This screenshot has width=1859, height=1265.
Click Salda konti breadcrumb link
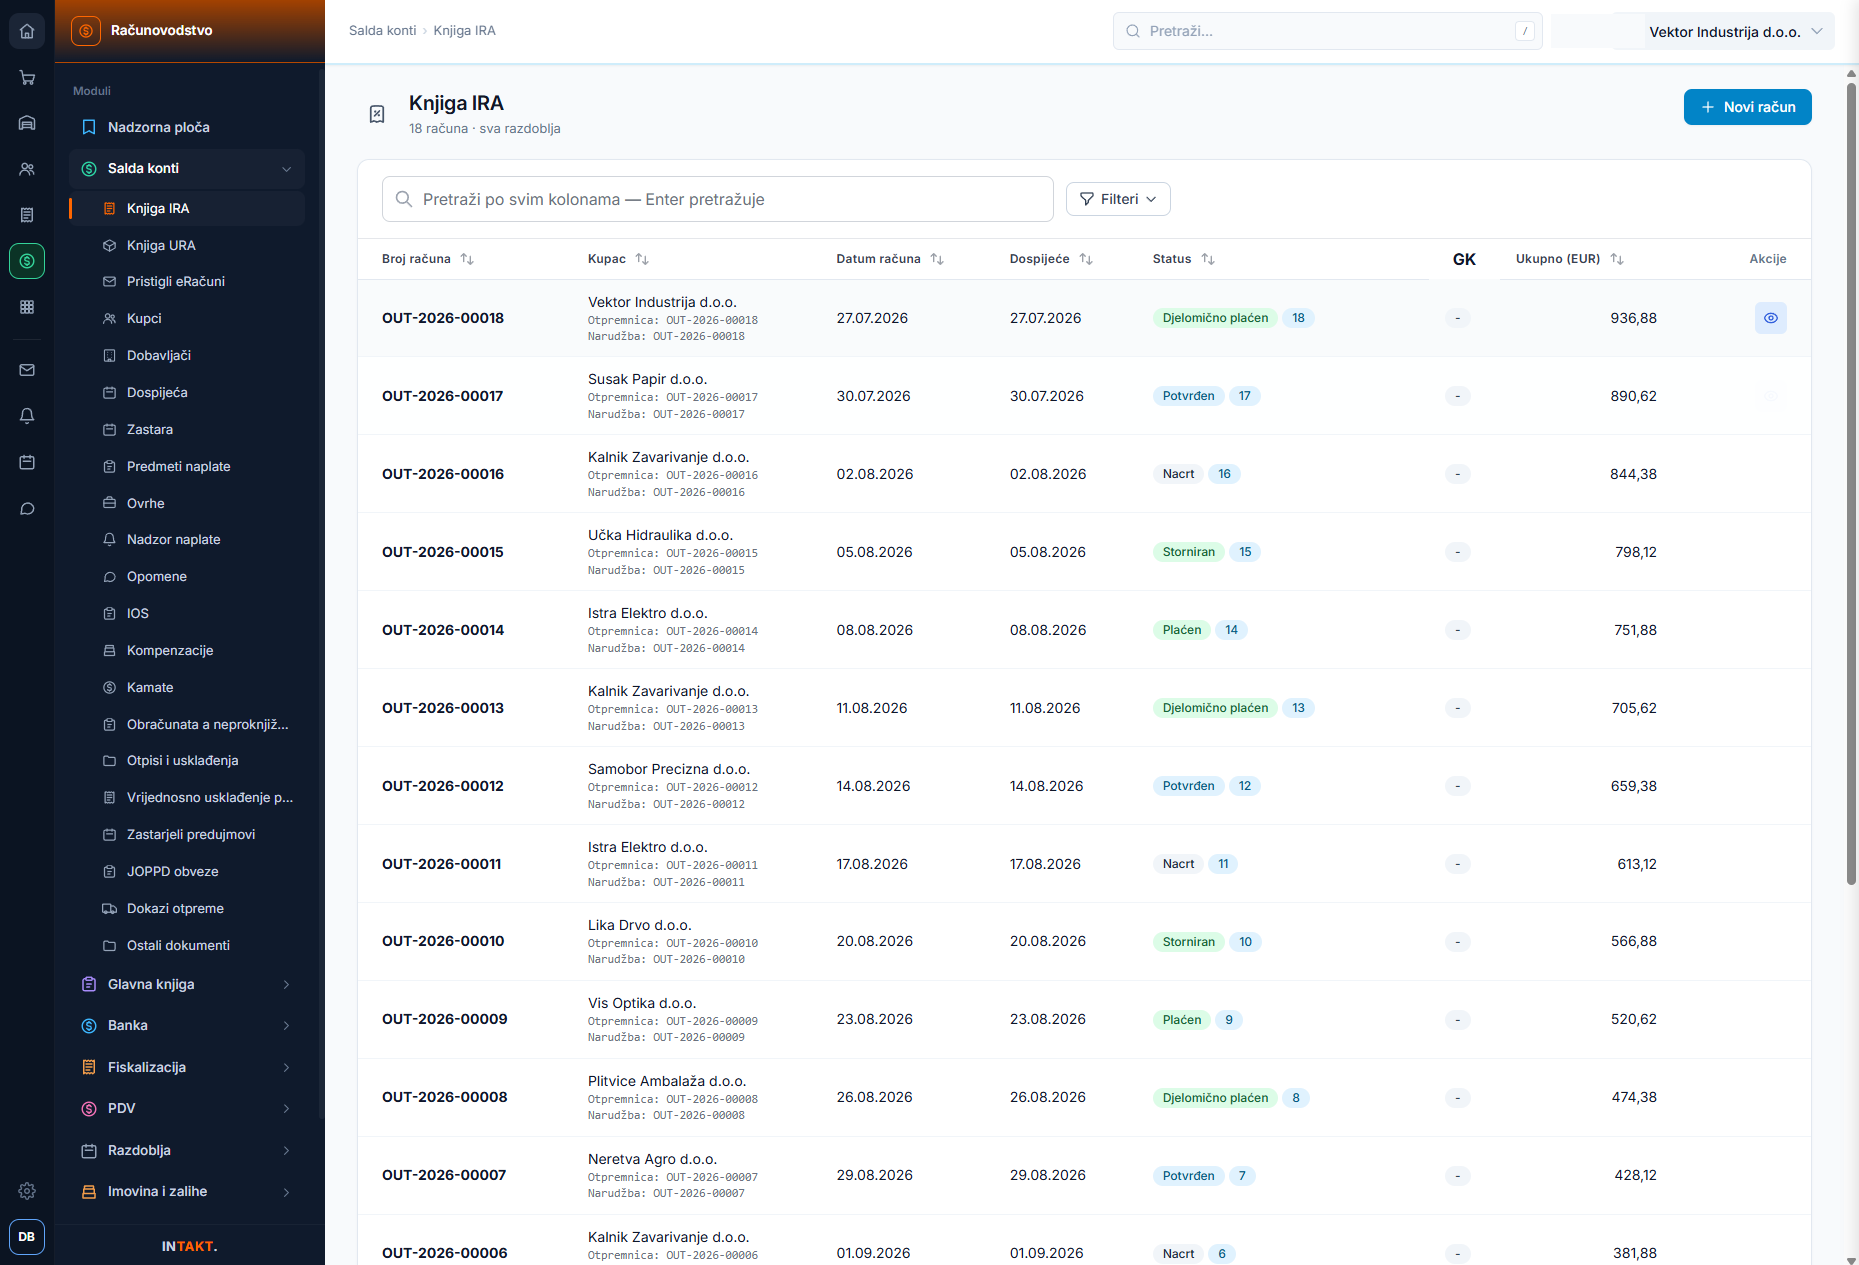coord(382,31)
